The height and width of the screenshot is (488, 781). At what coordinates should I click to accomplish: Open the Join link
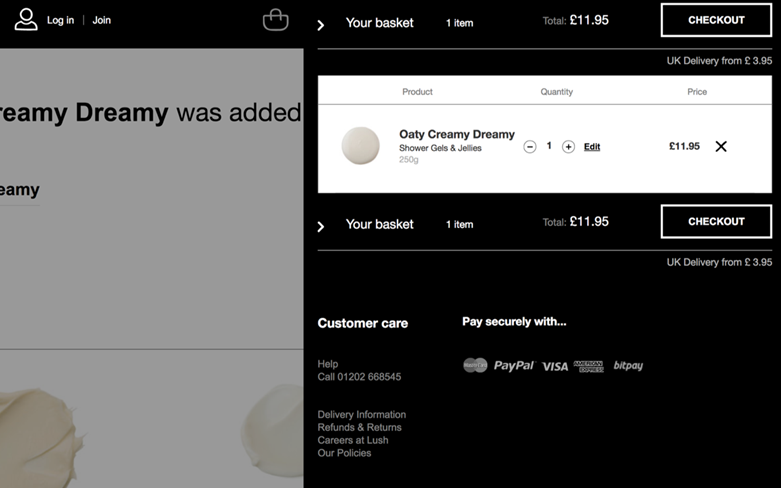click(102, 20)
